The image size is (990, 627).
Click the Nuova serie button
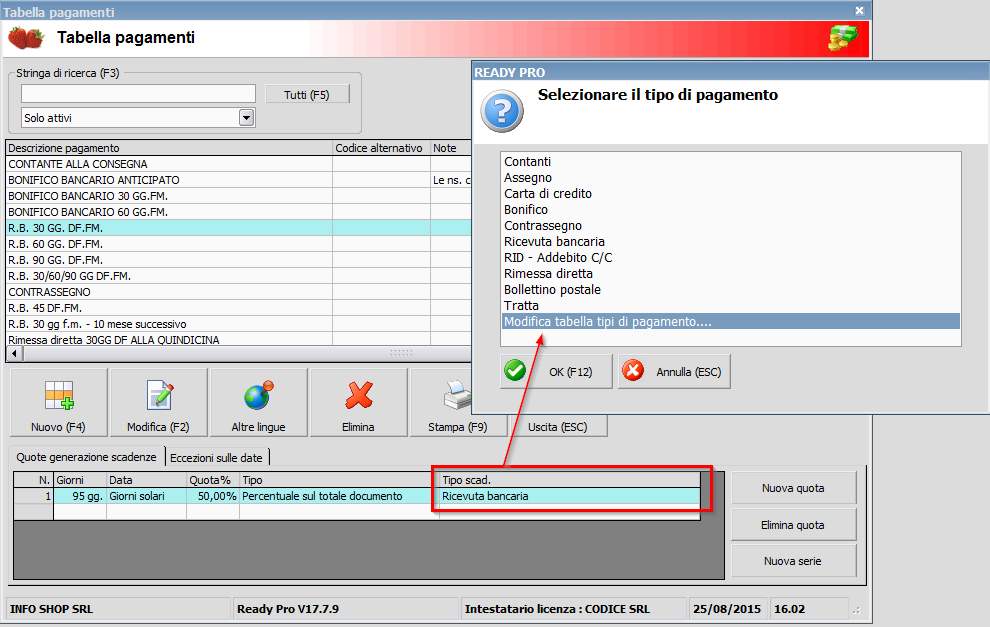[x=793, y=561]
